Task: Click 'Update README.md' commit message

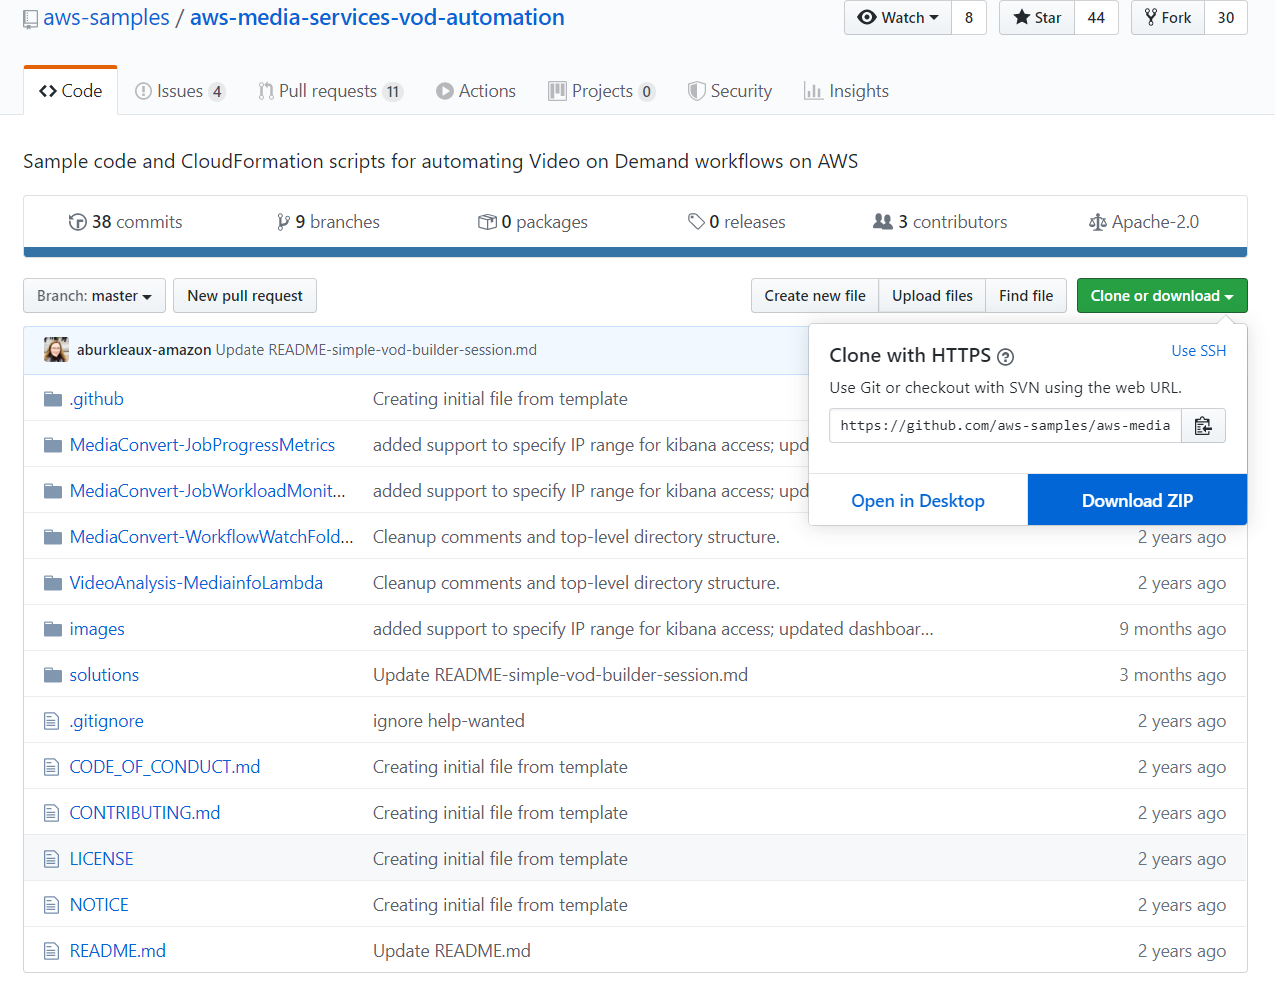Action: (452, 951)
